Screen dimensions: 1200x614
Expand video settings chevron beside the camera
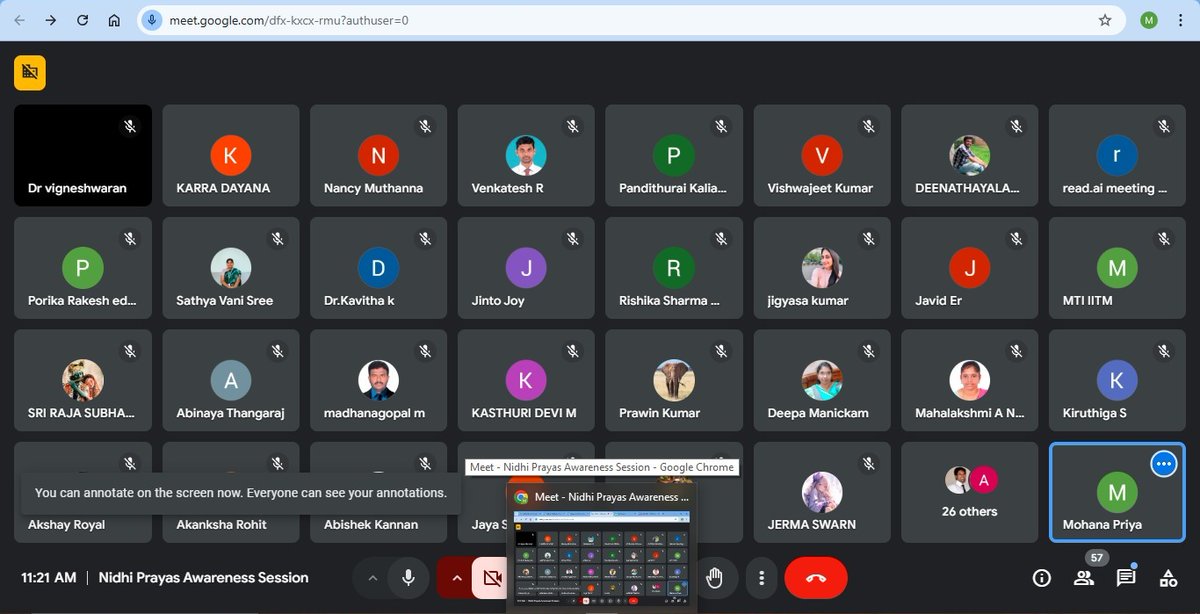[x=457, y=578]
